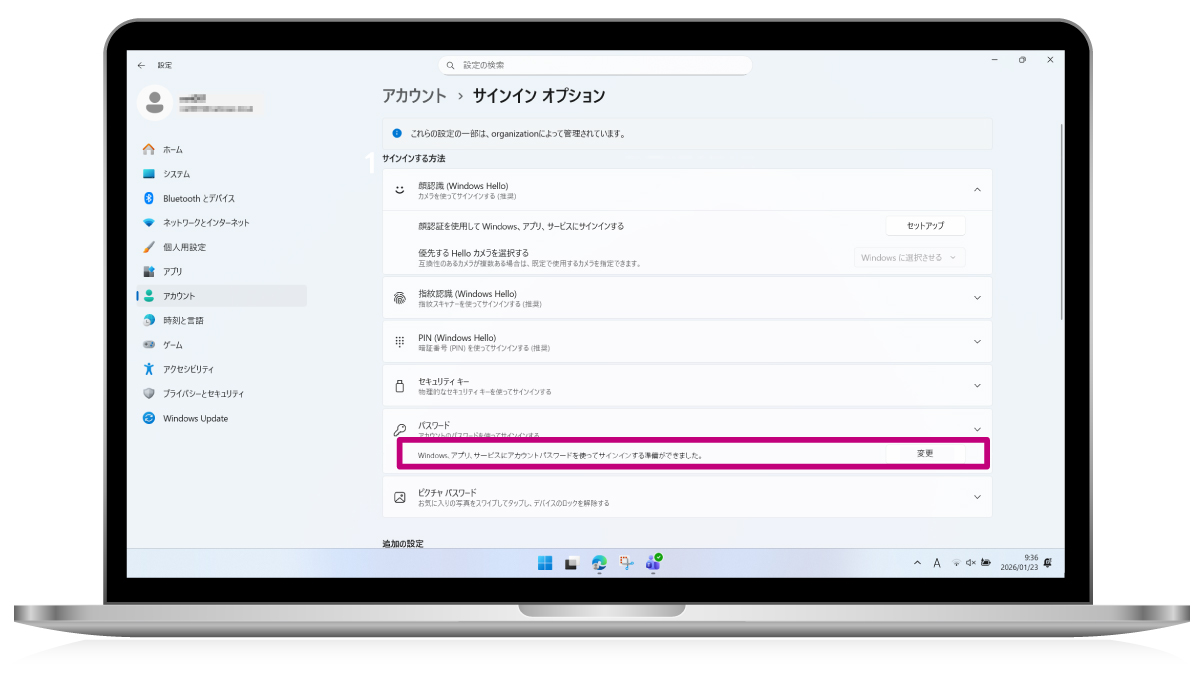Click the アクセシビリティ person icon
The image size is (1200, 700).
pyautogui.click(x=149, y=369)
